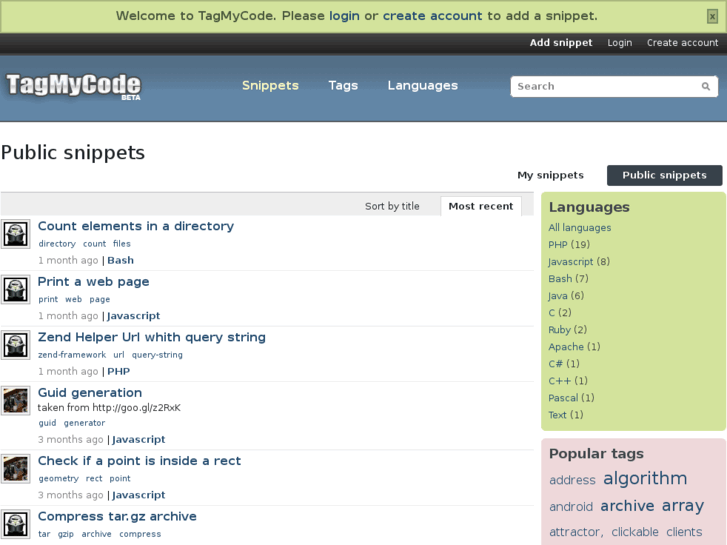The width and height of the screenshot is (727, 545).
Task: Click PHP language link under Zend Helper
Action: pyautogui.click(x=119, y=372)
